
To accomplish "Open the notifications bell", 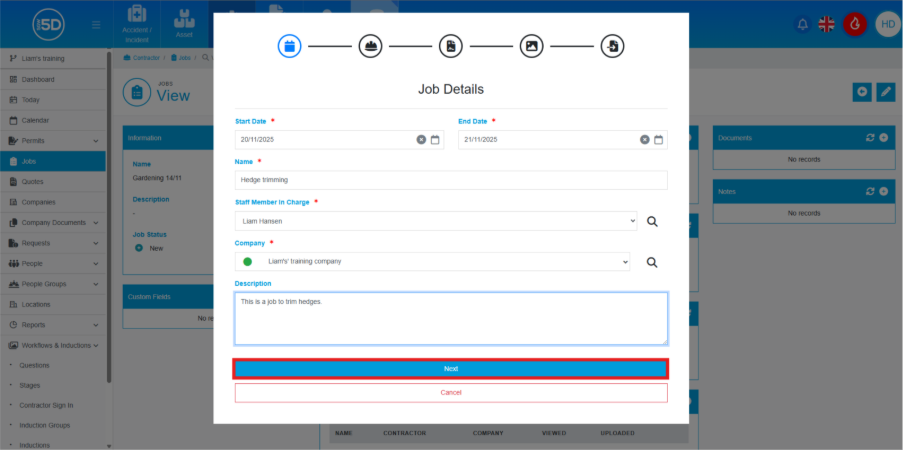I will point(802,24).
